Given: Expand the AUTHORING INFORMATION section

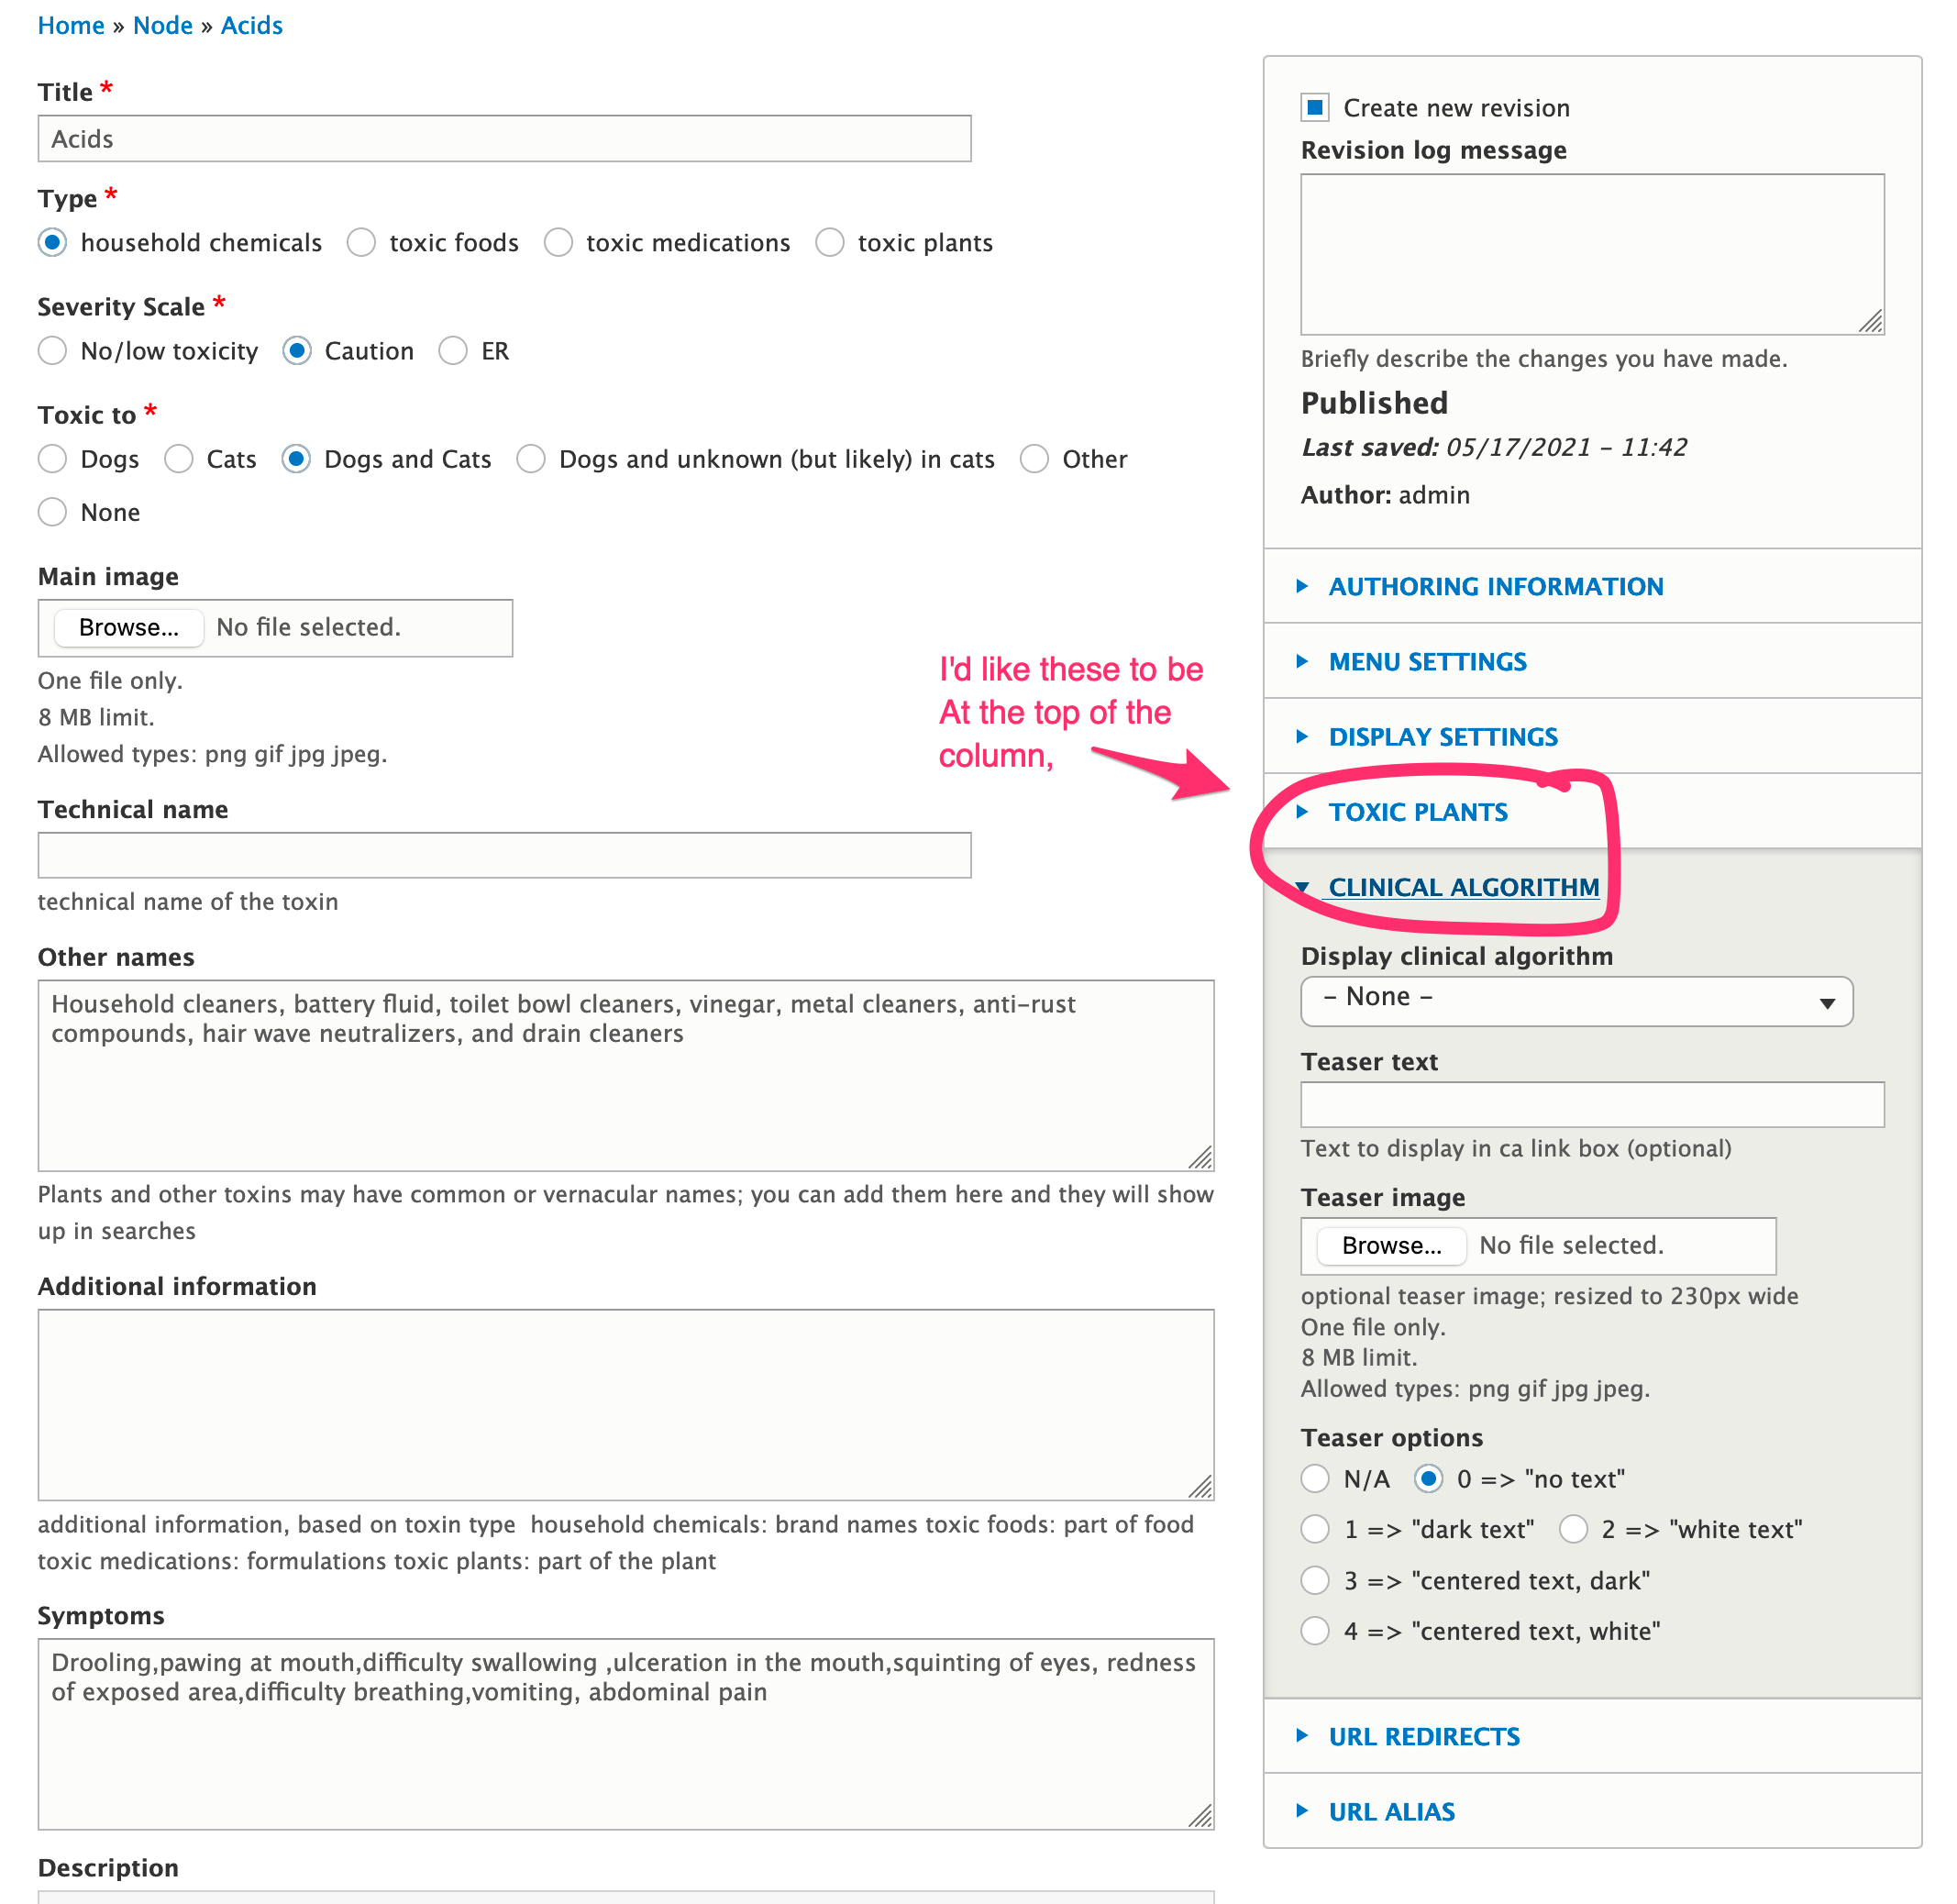Looking at the screenshot, I should click(1496, 586).
